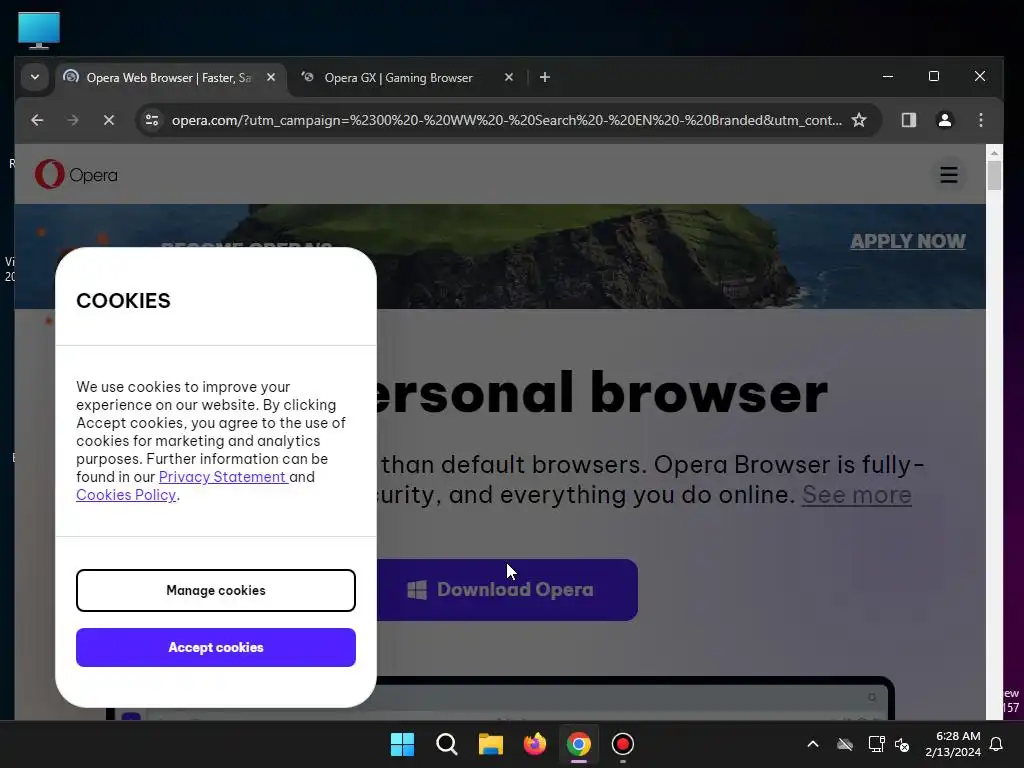Switch to Opera GX Gaming Browser tab
Screen dimensions: 1024x768
click(398, 78)
